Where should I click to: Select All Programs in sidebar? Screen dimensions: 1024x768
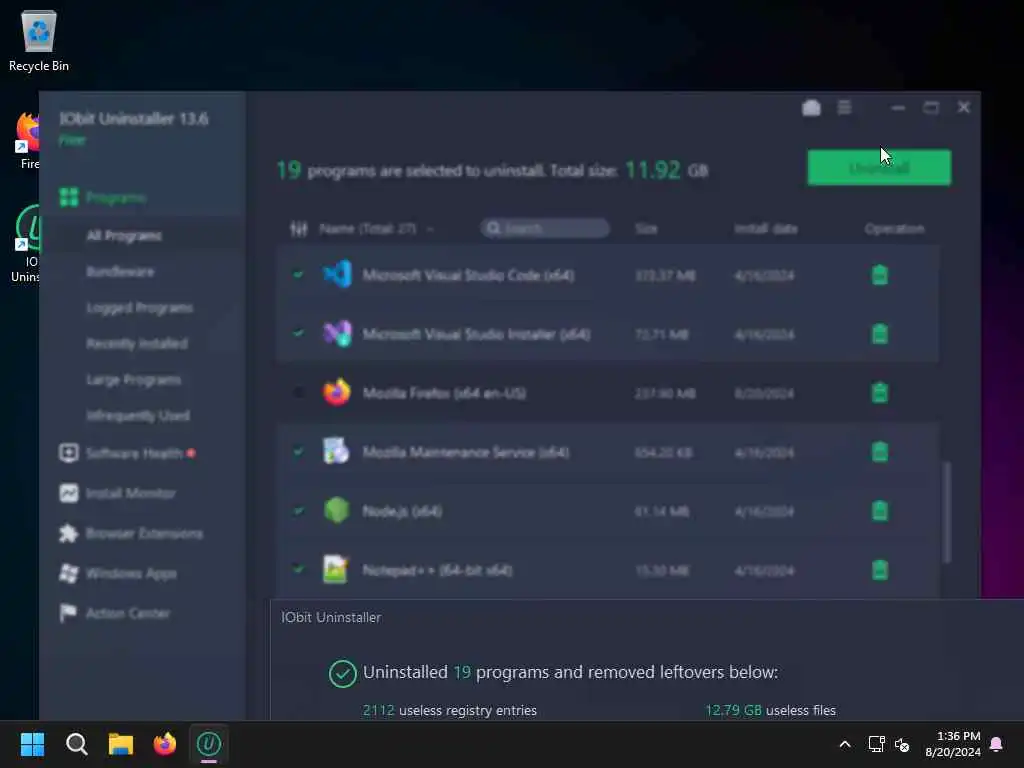point(124,236)
